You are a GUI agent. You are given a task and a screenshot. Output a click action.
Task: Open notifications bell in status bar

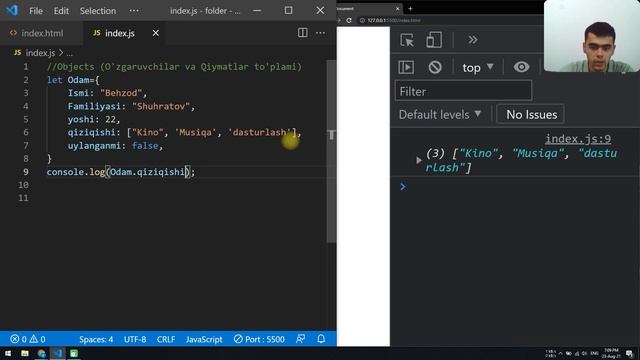[321, 339]
